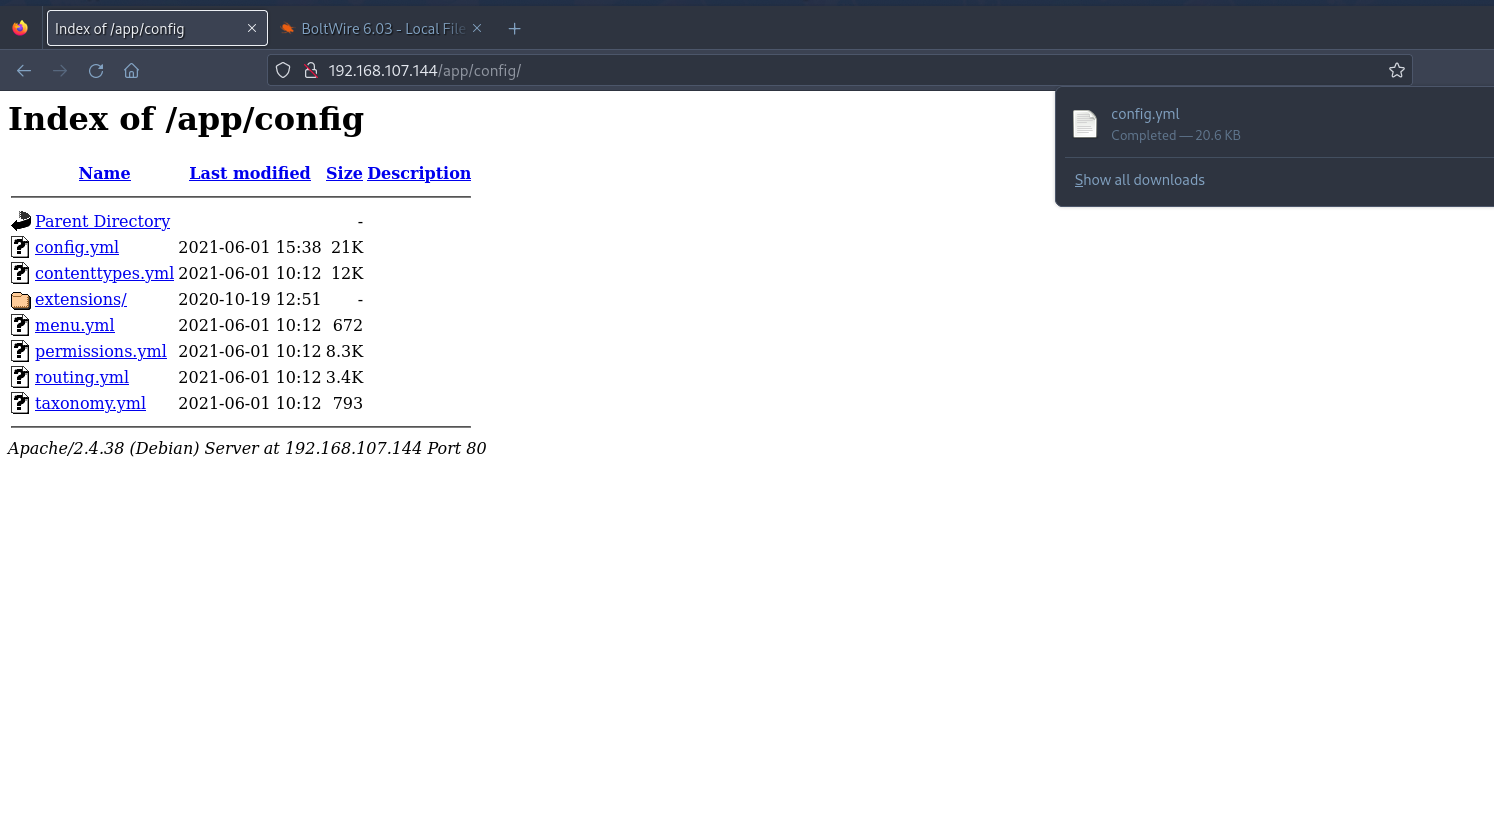
Task: Click the config.yml file icon
Action: [21, 247]
